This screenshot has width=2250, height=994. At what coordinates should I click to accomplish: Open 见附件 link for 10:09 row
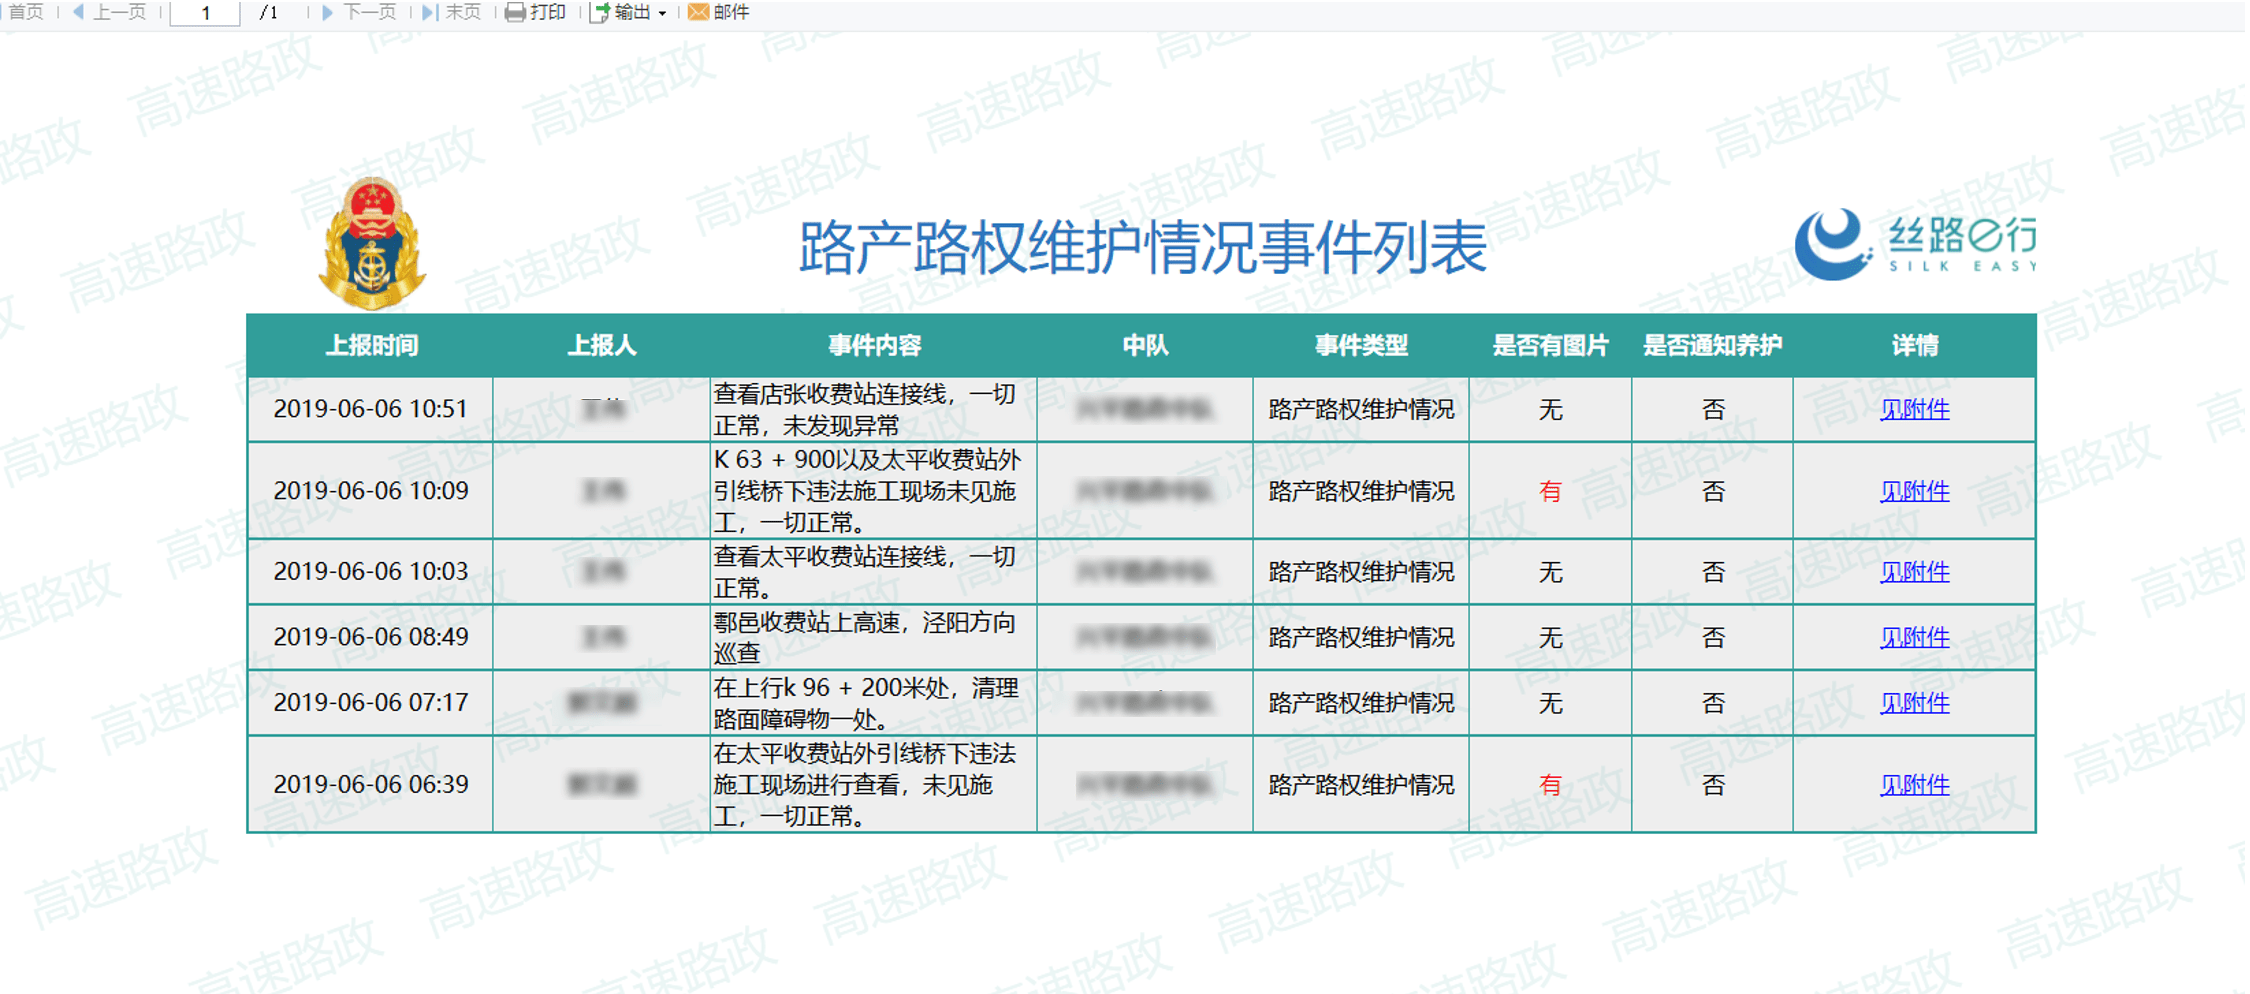click(x=1914, y=491)
